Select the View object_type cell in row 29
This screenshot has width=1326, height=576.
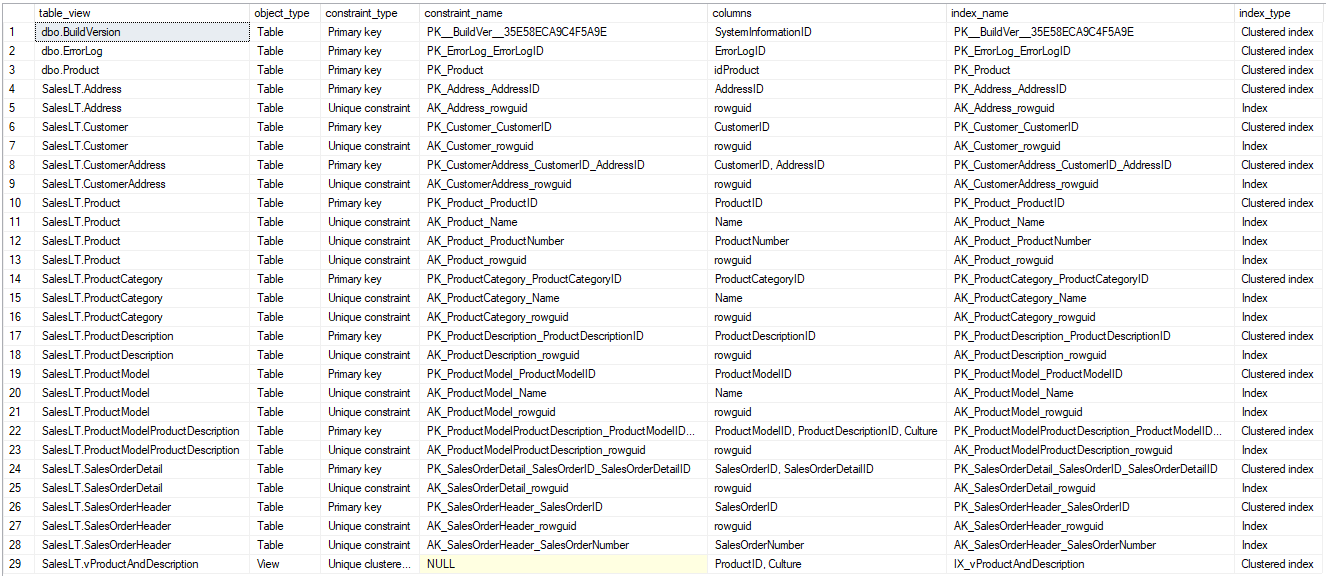267,563
